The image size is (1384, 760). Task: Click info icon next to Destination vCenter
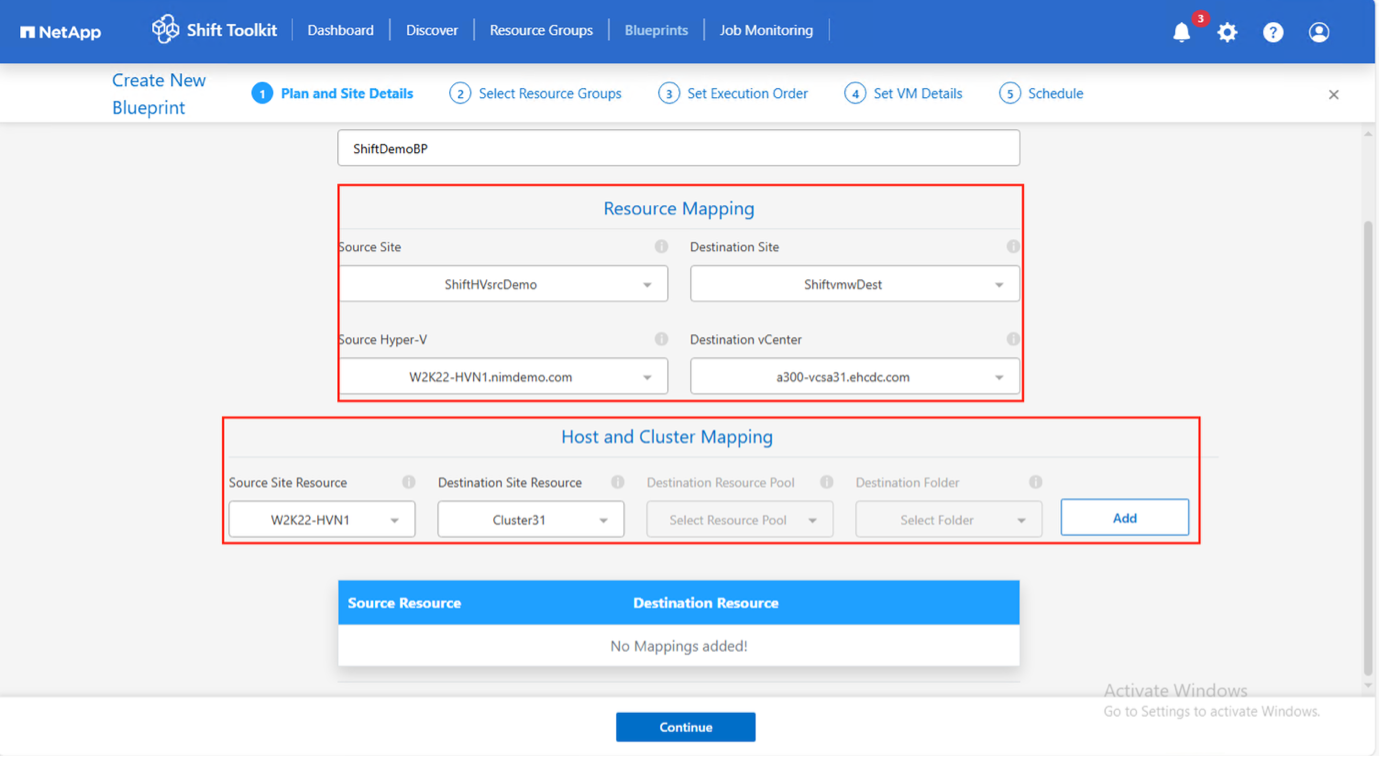tap(1013, 339)
